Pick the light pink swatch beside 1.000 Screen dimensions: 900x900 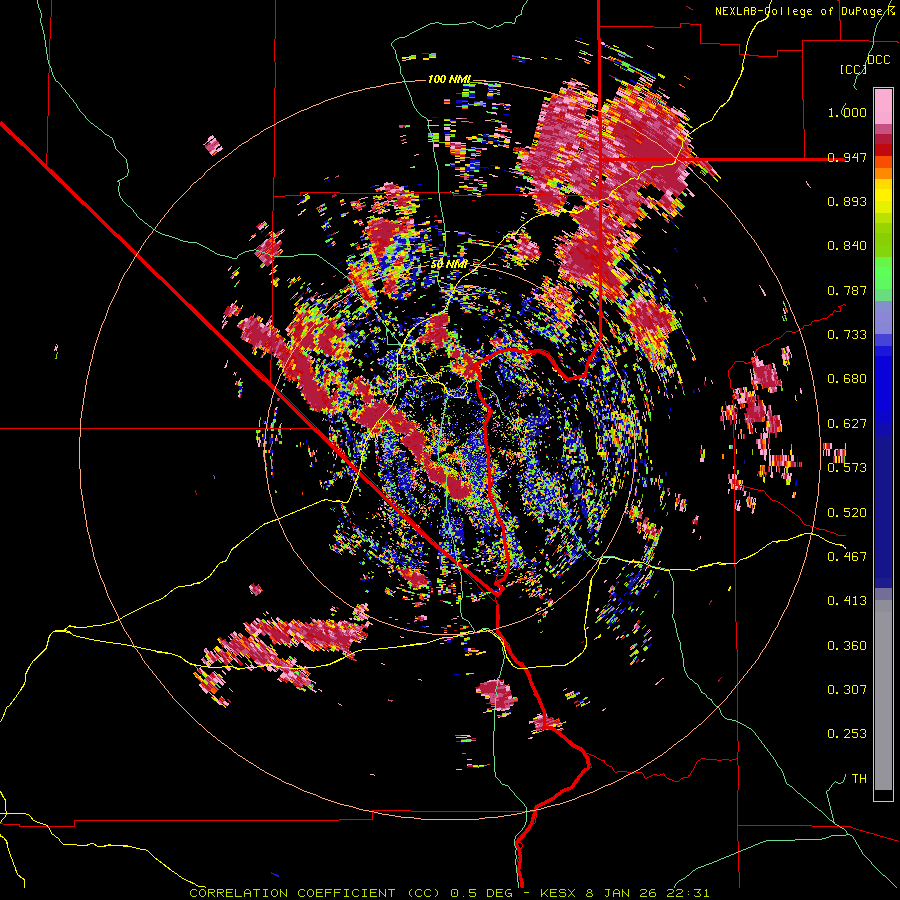click(x=883, y=107)
